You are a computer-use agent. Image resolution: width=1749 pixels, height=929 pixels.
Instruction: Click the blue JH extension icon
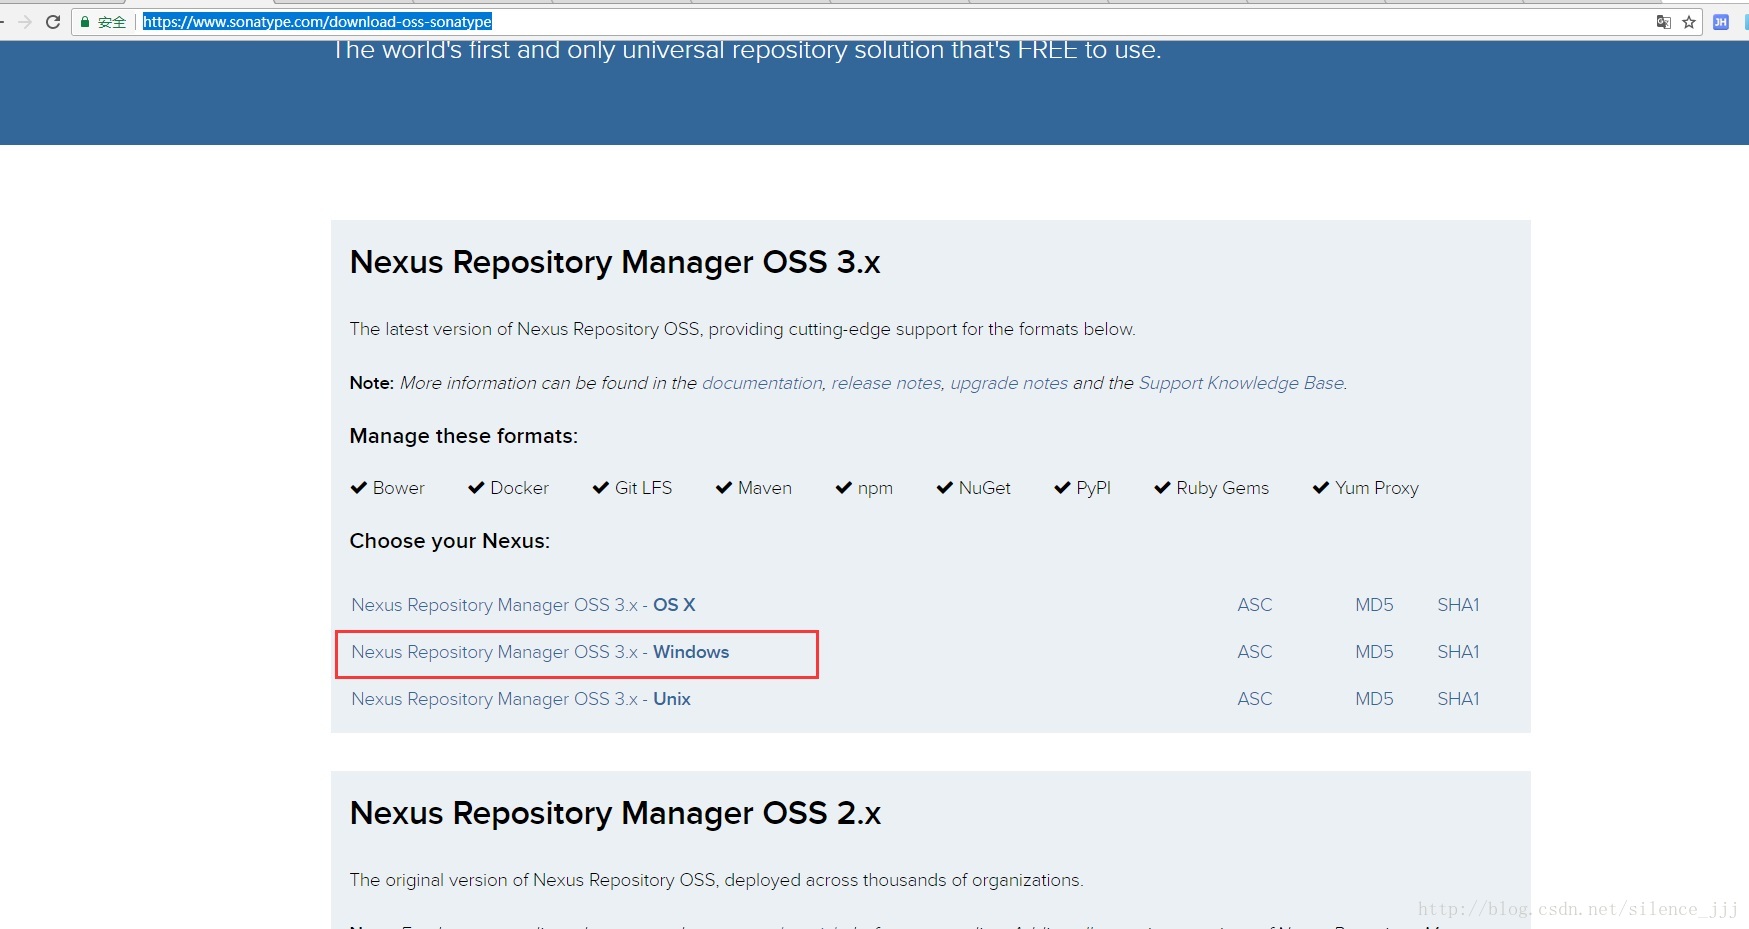(x=1721, y=22)
